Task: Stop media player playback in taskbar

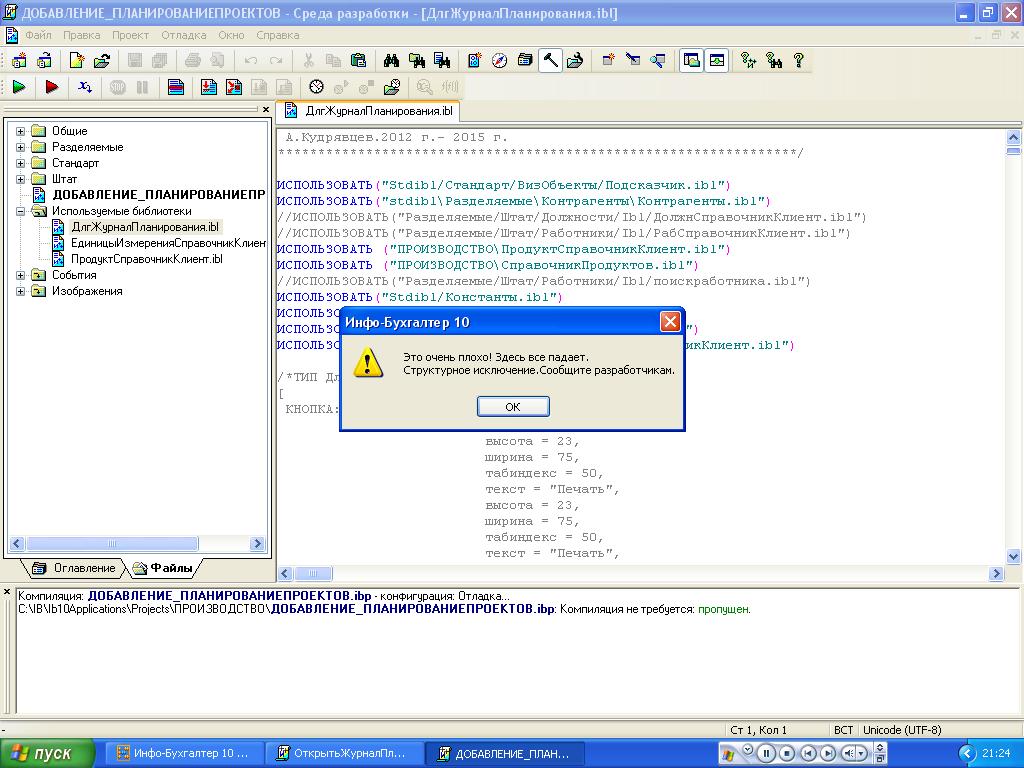Action: (x=788, y=754)
